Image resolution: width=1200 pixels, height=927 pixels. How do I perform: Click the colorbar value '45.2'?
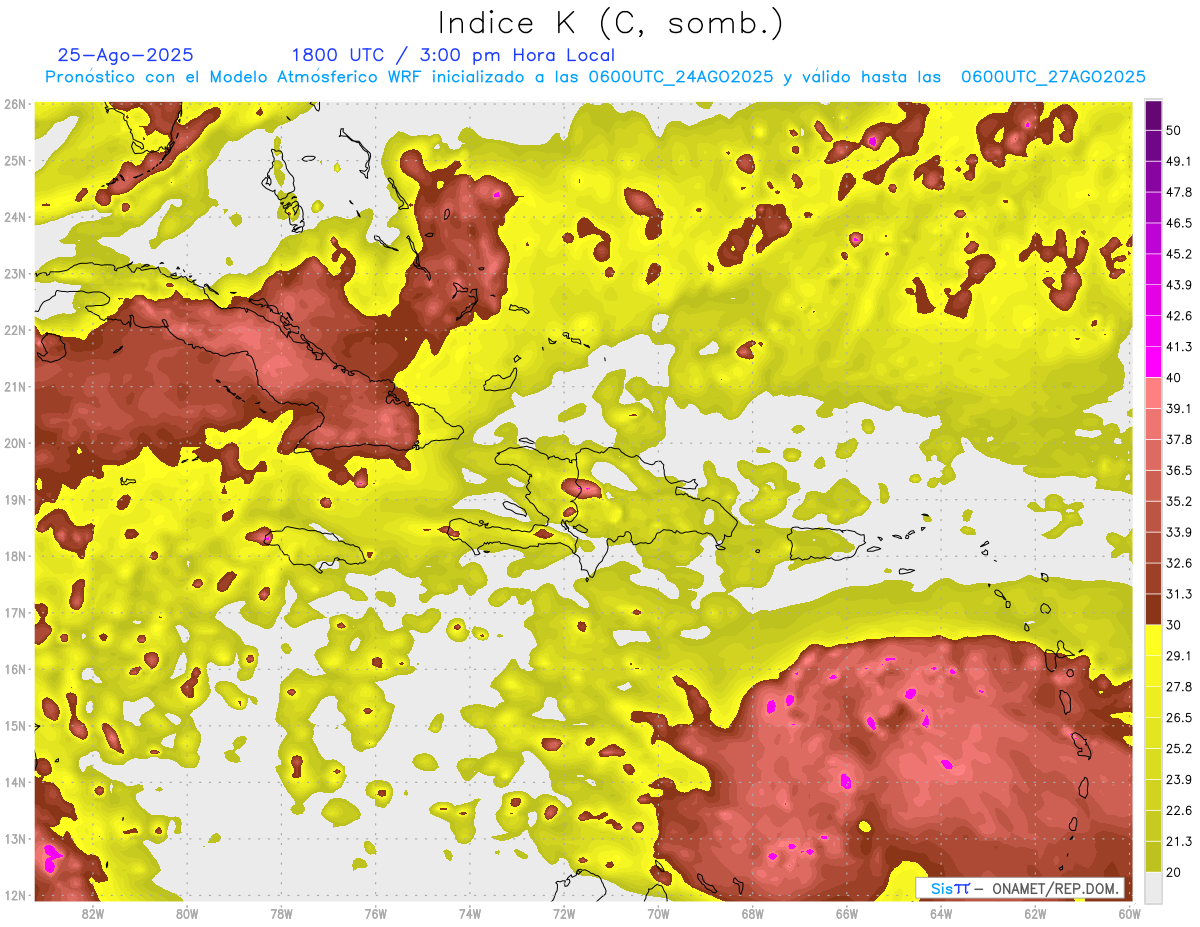(1179, 254)
